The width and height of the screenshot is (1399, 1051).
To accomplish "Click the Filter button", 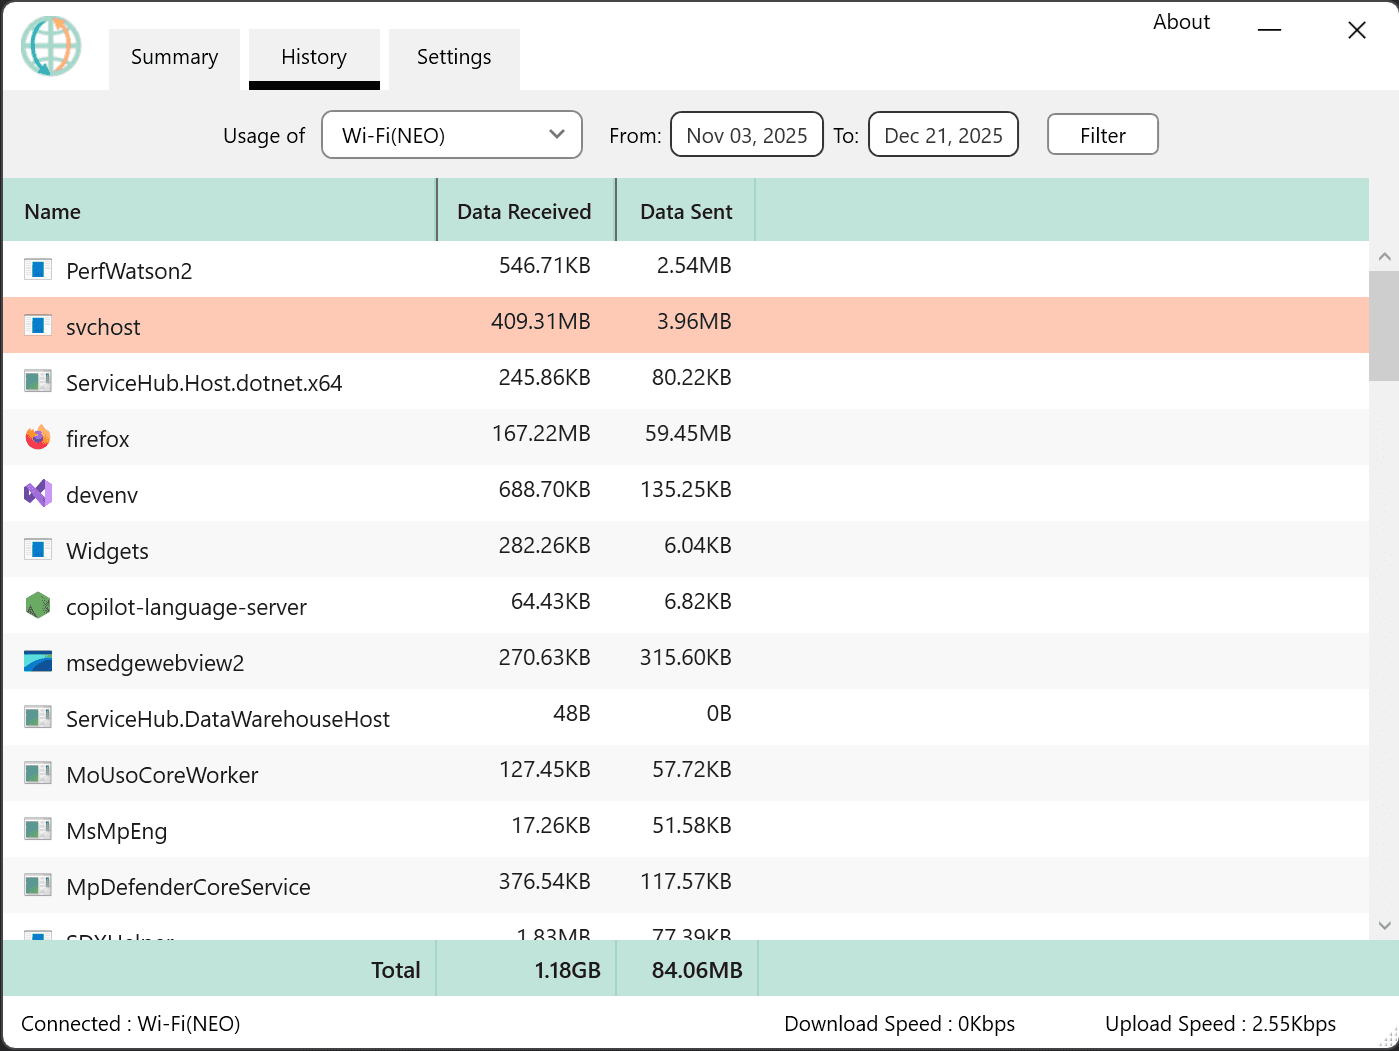I will click(1102, 134).
